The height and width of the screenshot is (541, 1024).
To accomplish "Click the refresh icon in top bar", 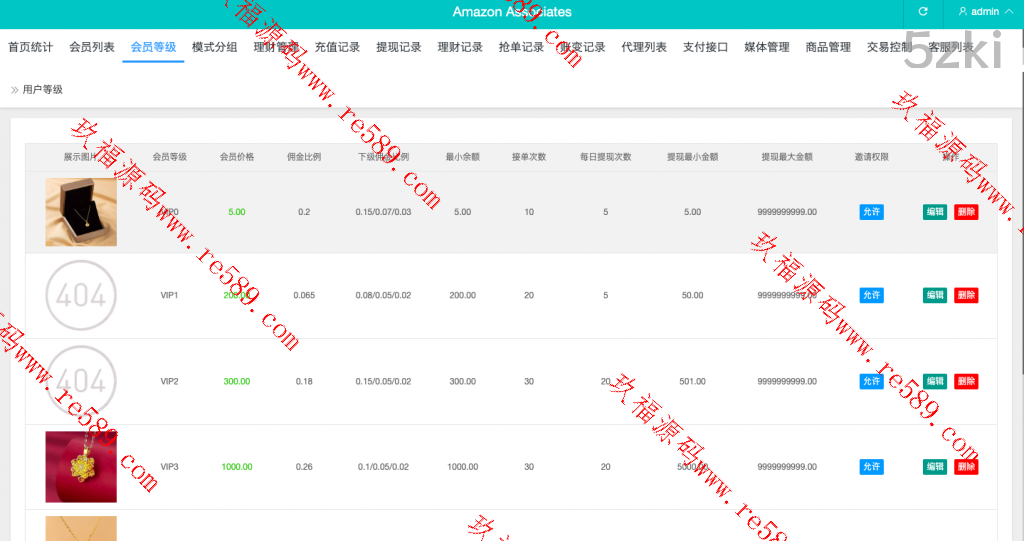I will click(923, 12).
